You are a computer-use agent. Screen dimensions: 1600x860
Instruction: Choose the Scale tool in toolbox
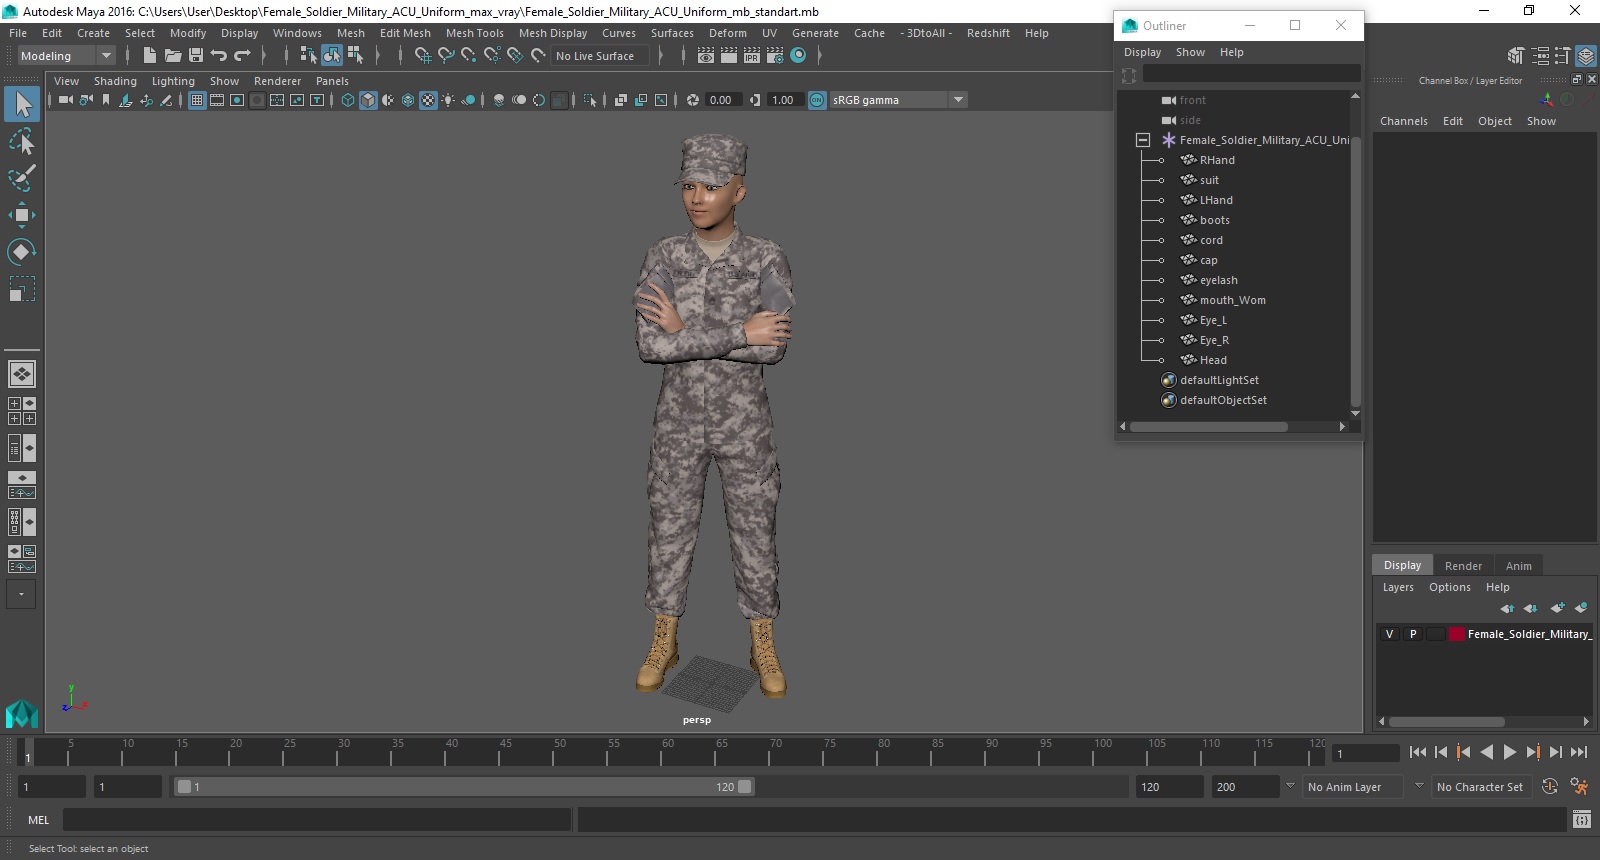22,288
